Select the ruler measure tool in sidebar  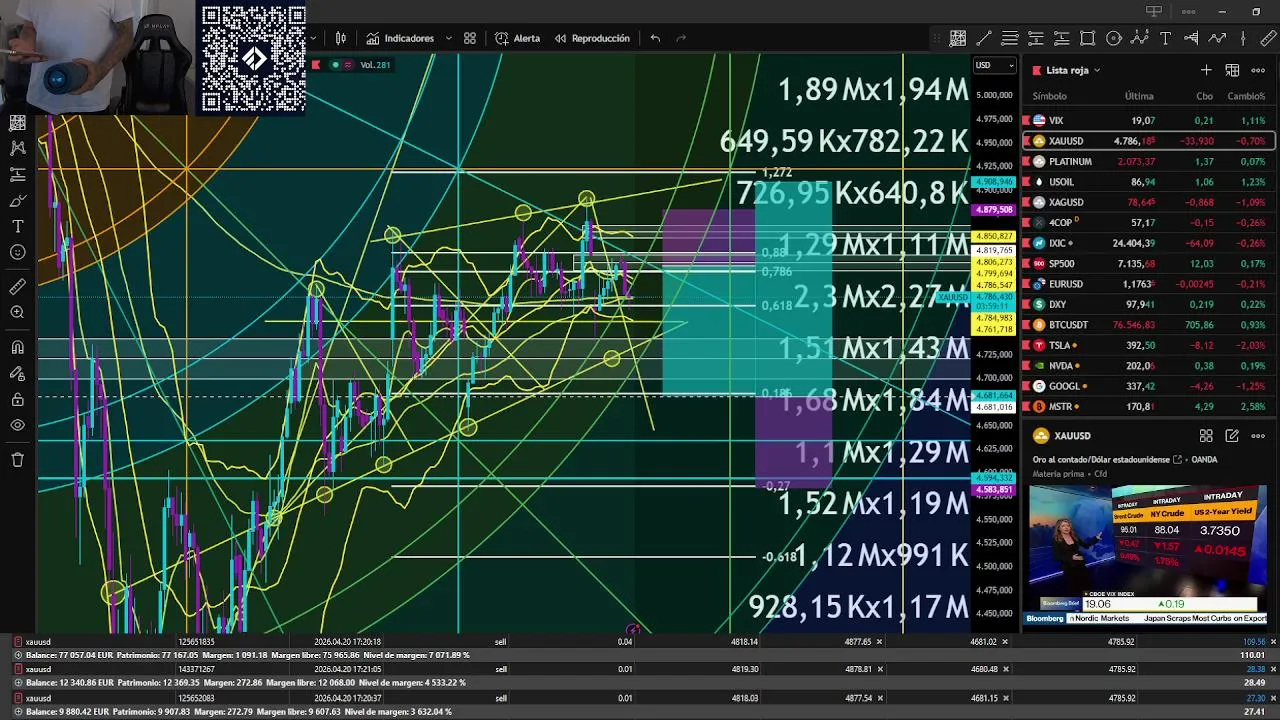pos(17,287)
